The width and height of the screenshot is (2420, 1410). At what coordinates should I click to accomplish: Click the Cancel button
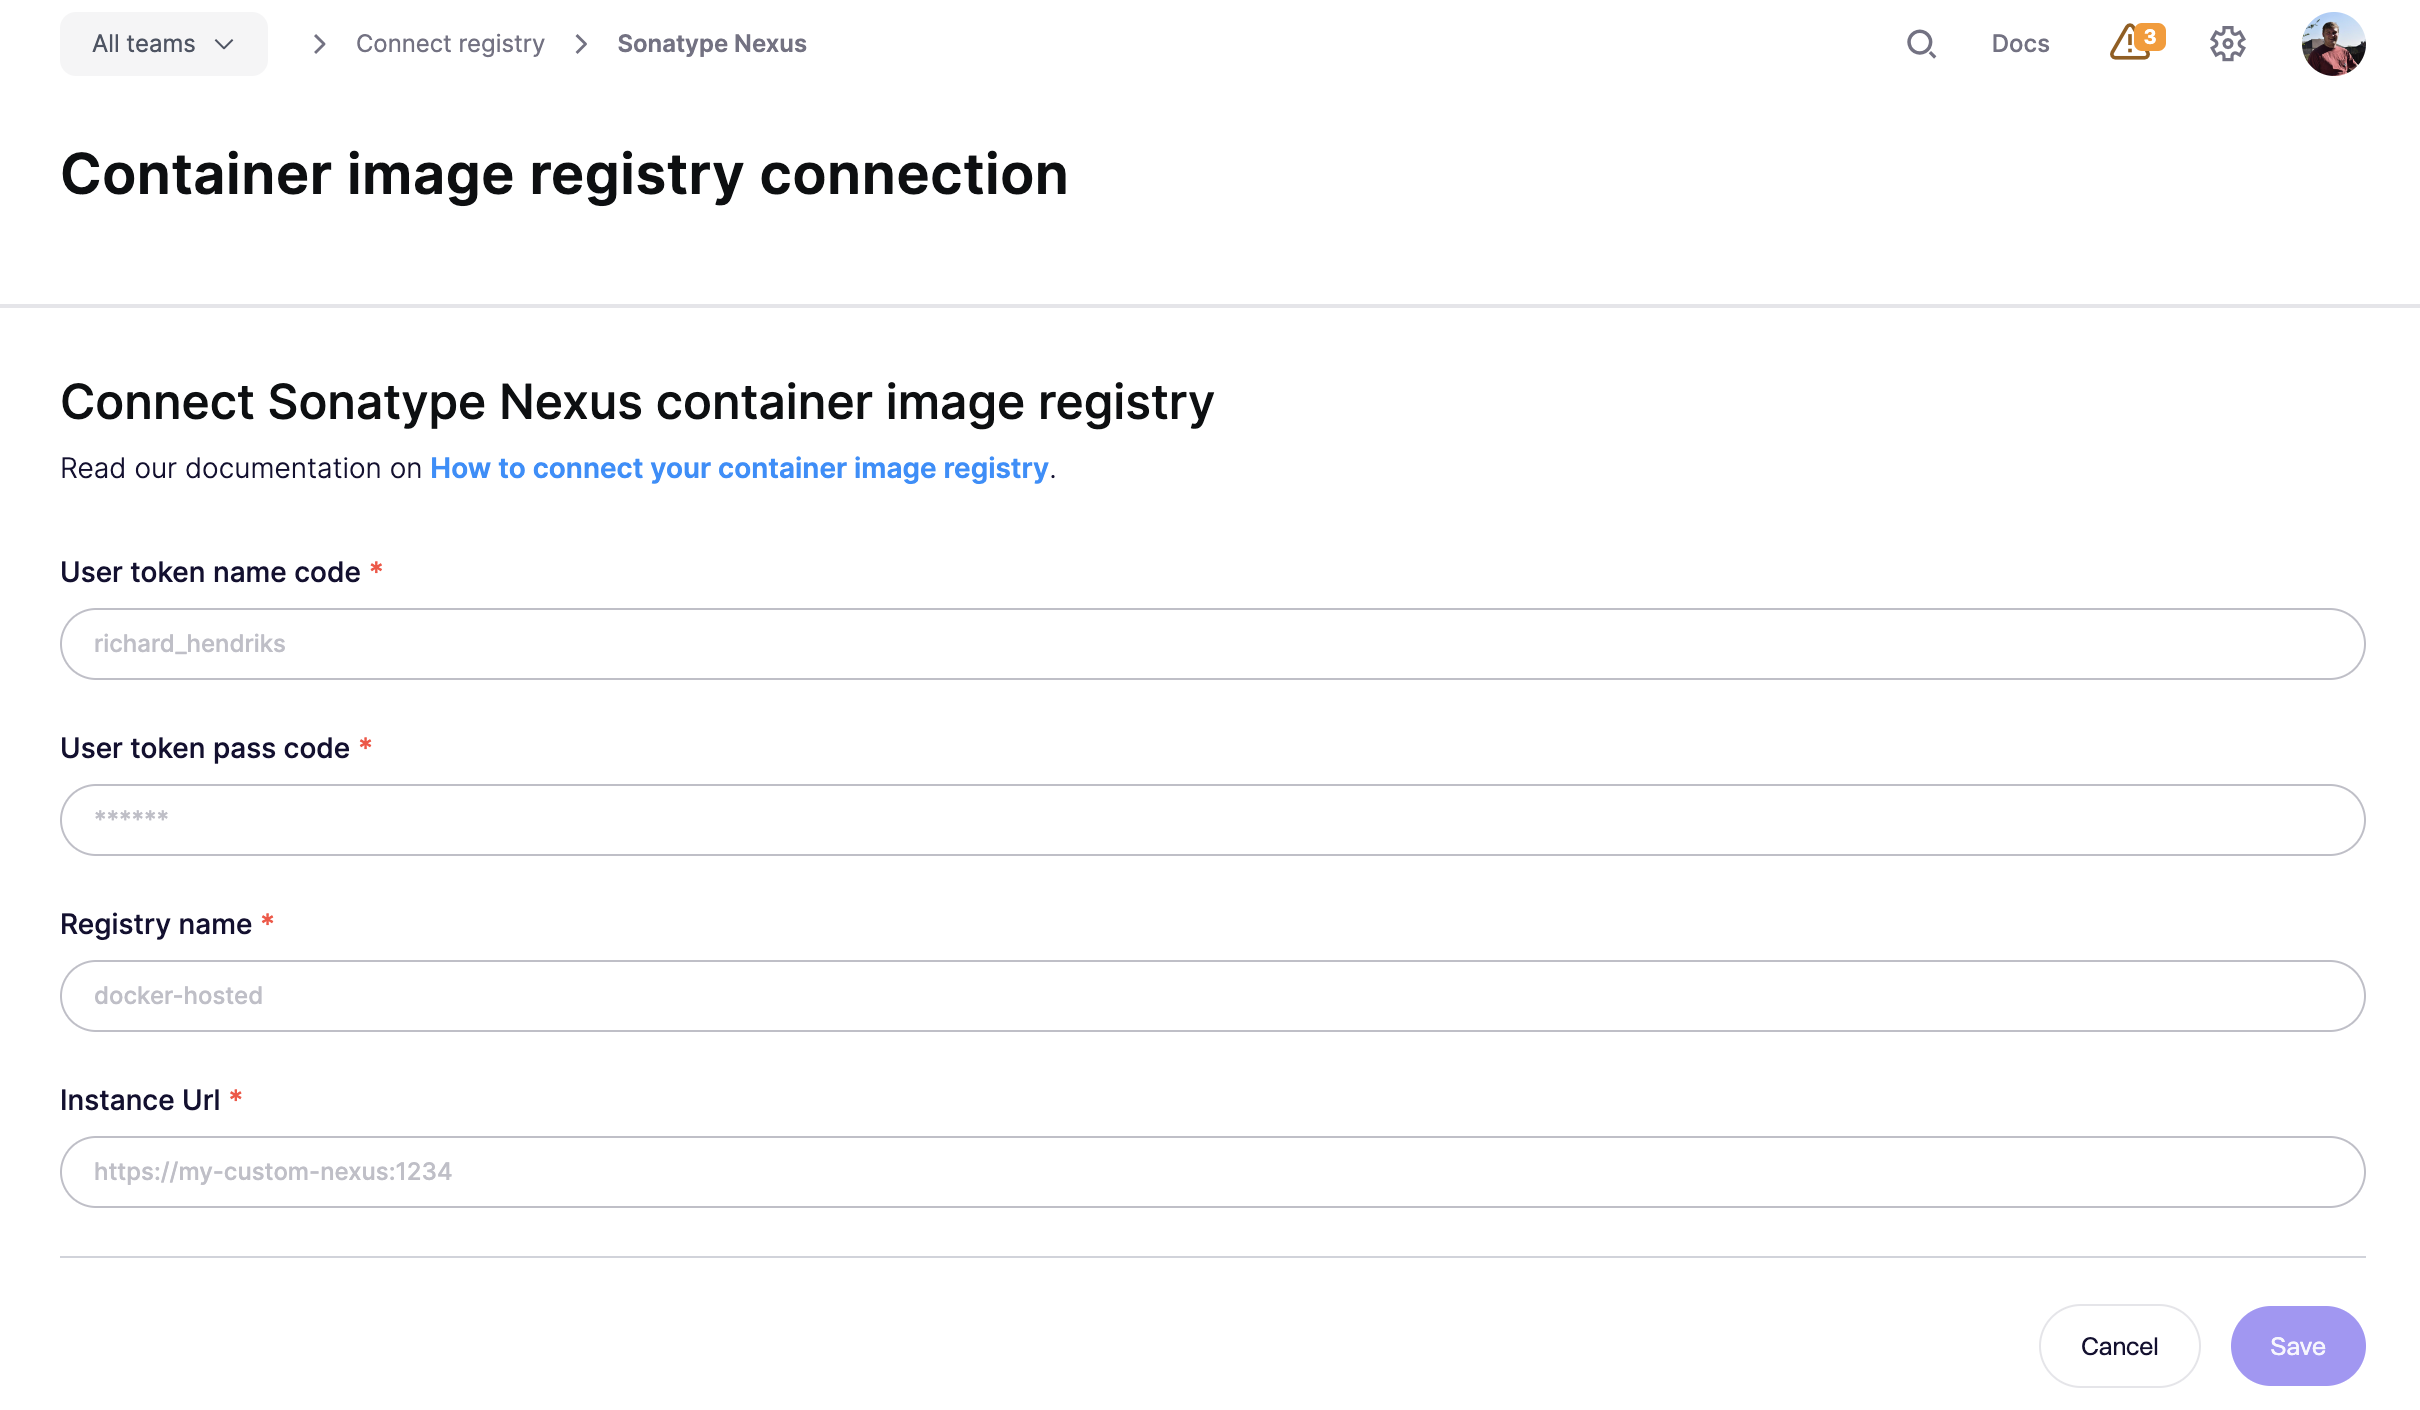(2119, 1346)
